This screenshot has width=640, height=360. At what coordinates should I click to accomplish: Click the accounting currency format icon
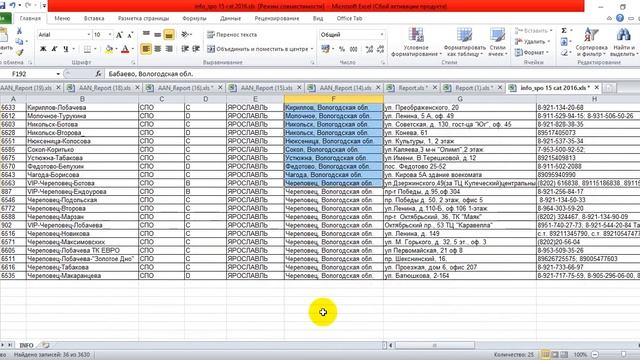(x=325, y=49)
